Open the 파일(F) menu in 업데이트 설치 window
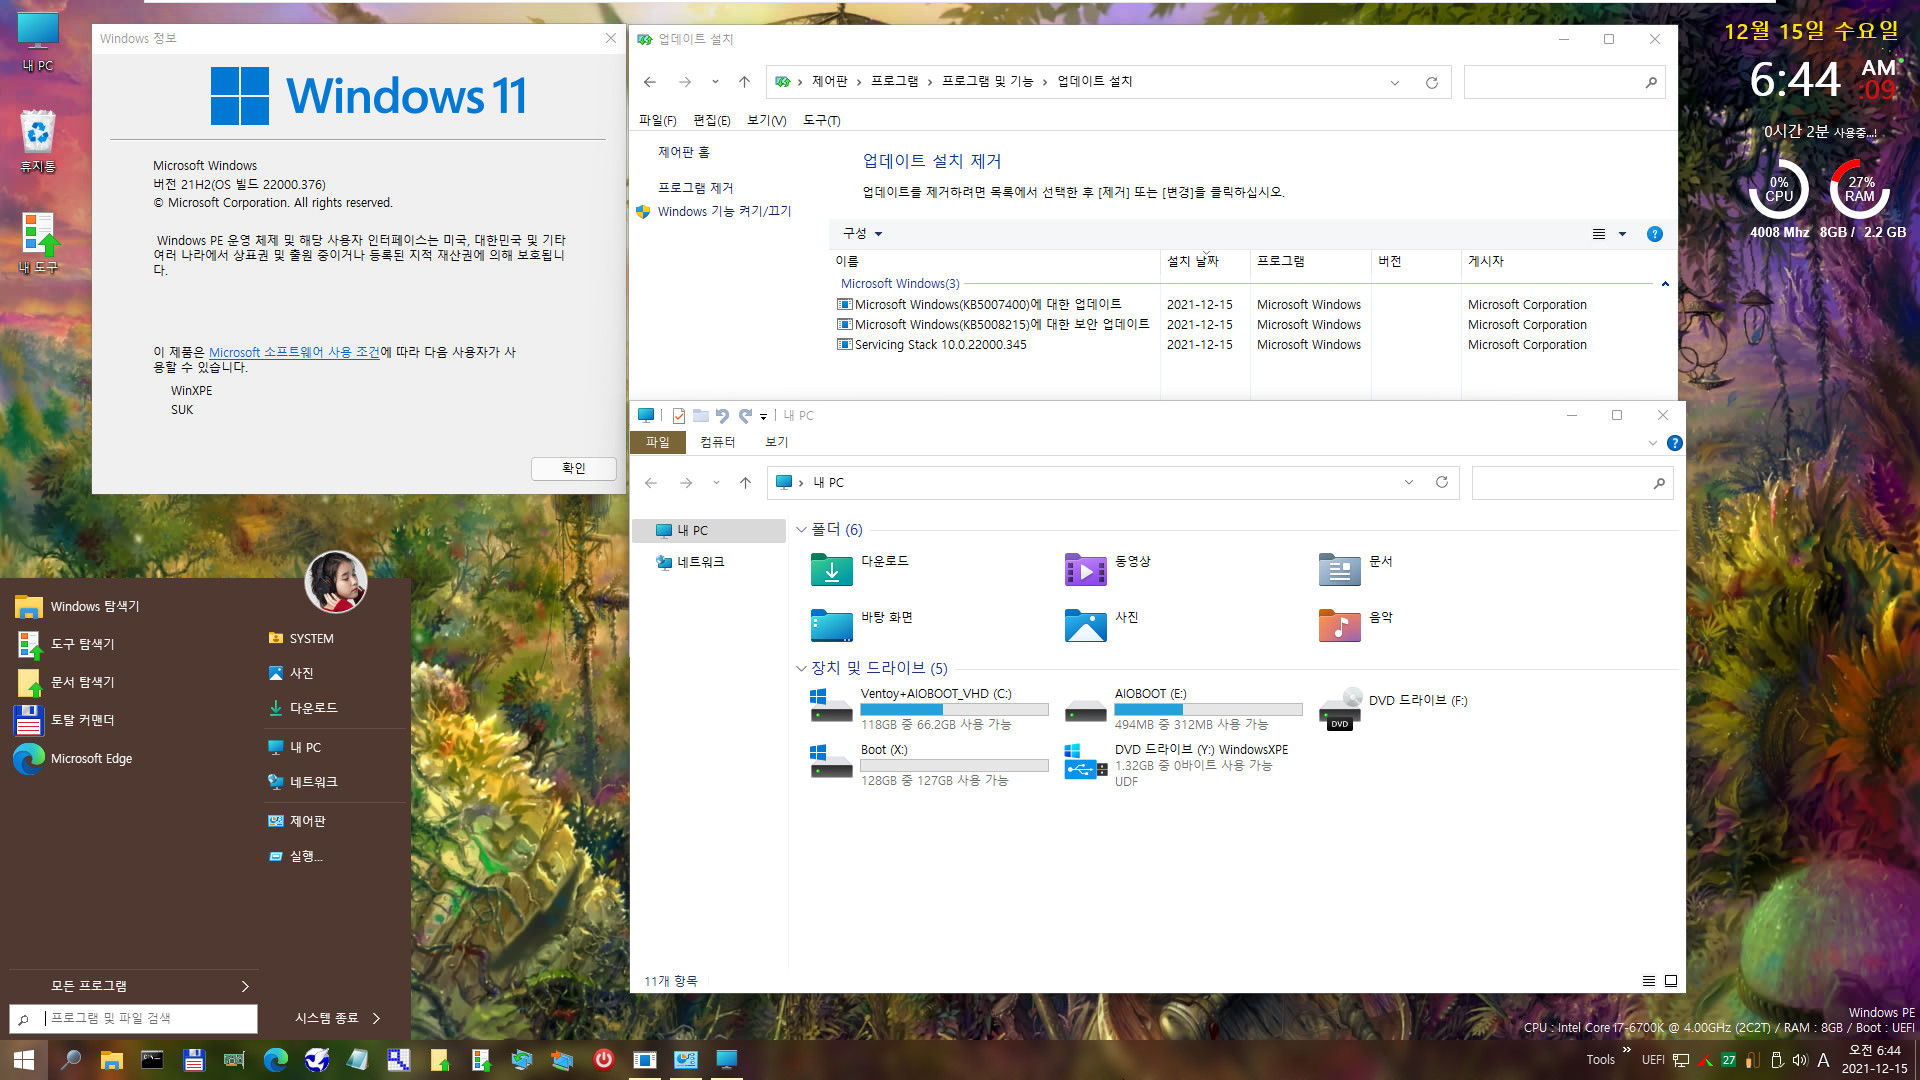This screenshot has width=1920, height=1080. pos(657,120)
